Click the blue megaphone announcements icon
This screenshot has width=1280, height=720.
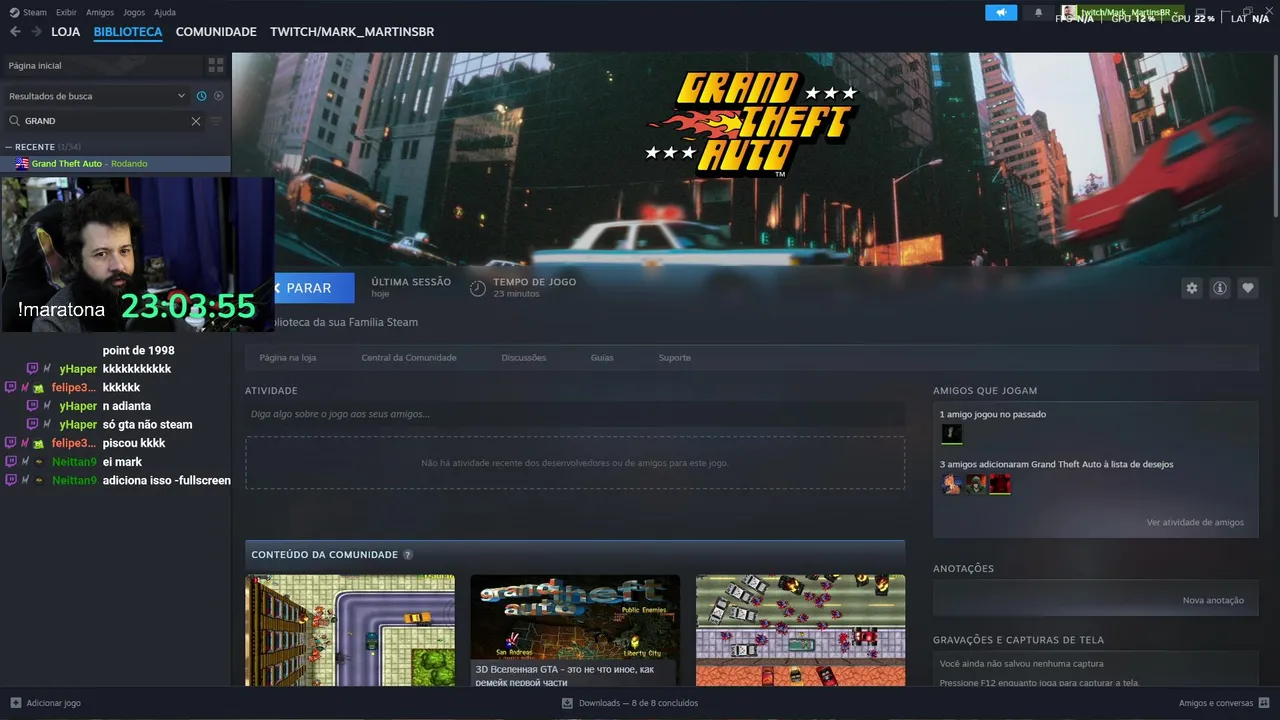coord(1001,13)
